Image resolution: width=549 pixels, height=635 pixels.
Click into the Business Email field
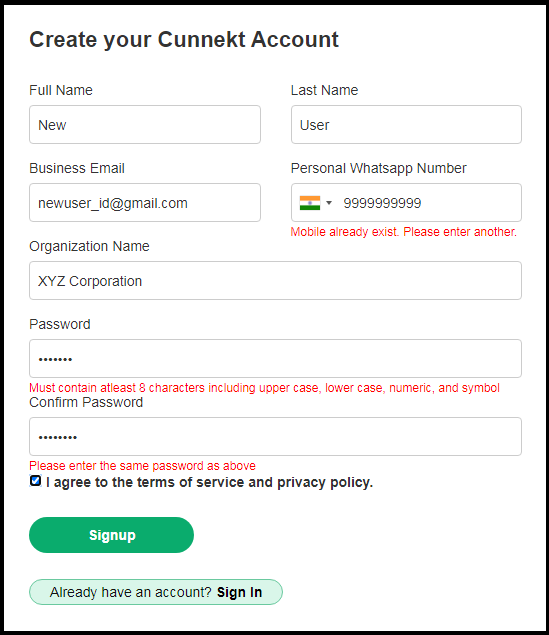click(145, 203)
